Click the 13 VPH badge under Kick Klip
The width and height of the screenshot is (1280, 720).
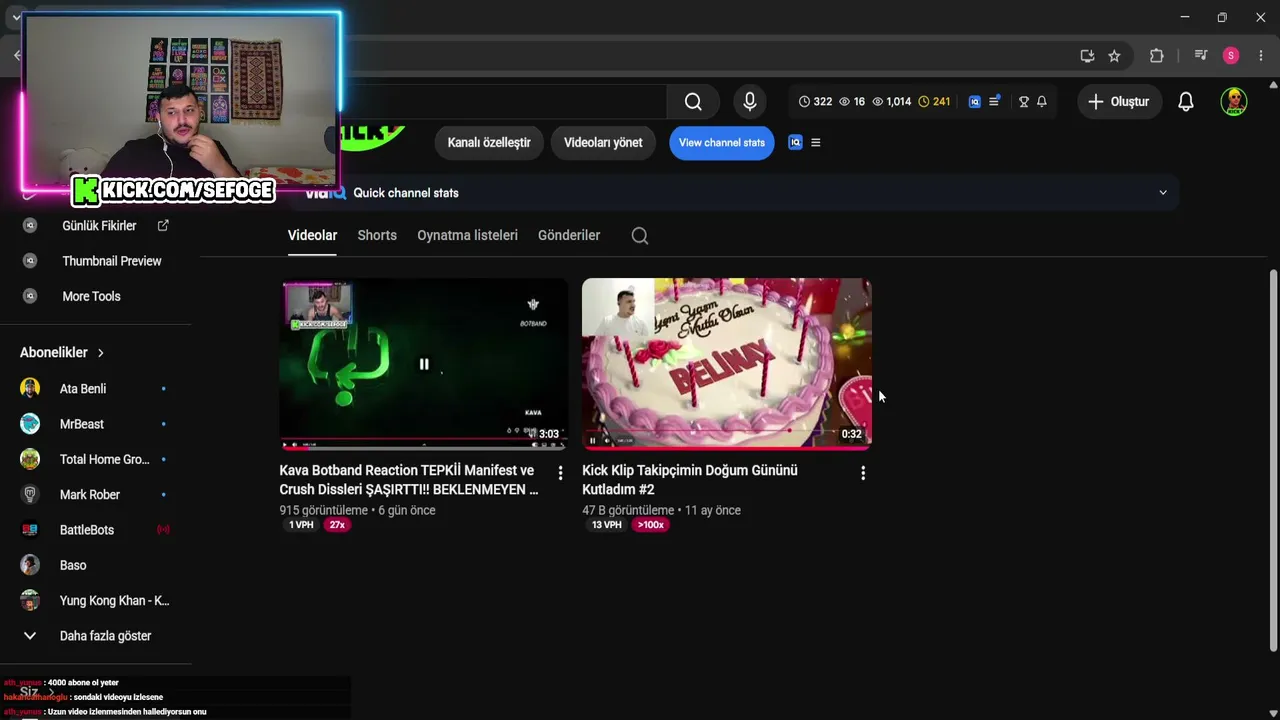click(606, 525)
